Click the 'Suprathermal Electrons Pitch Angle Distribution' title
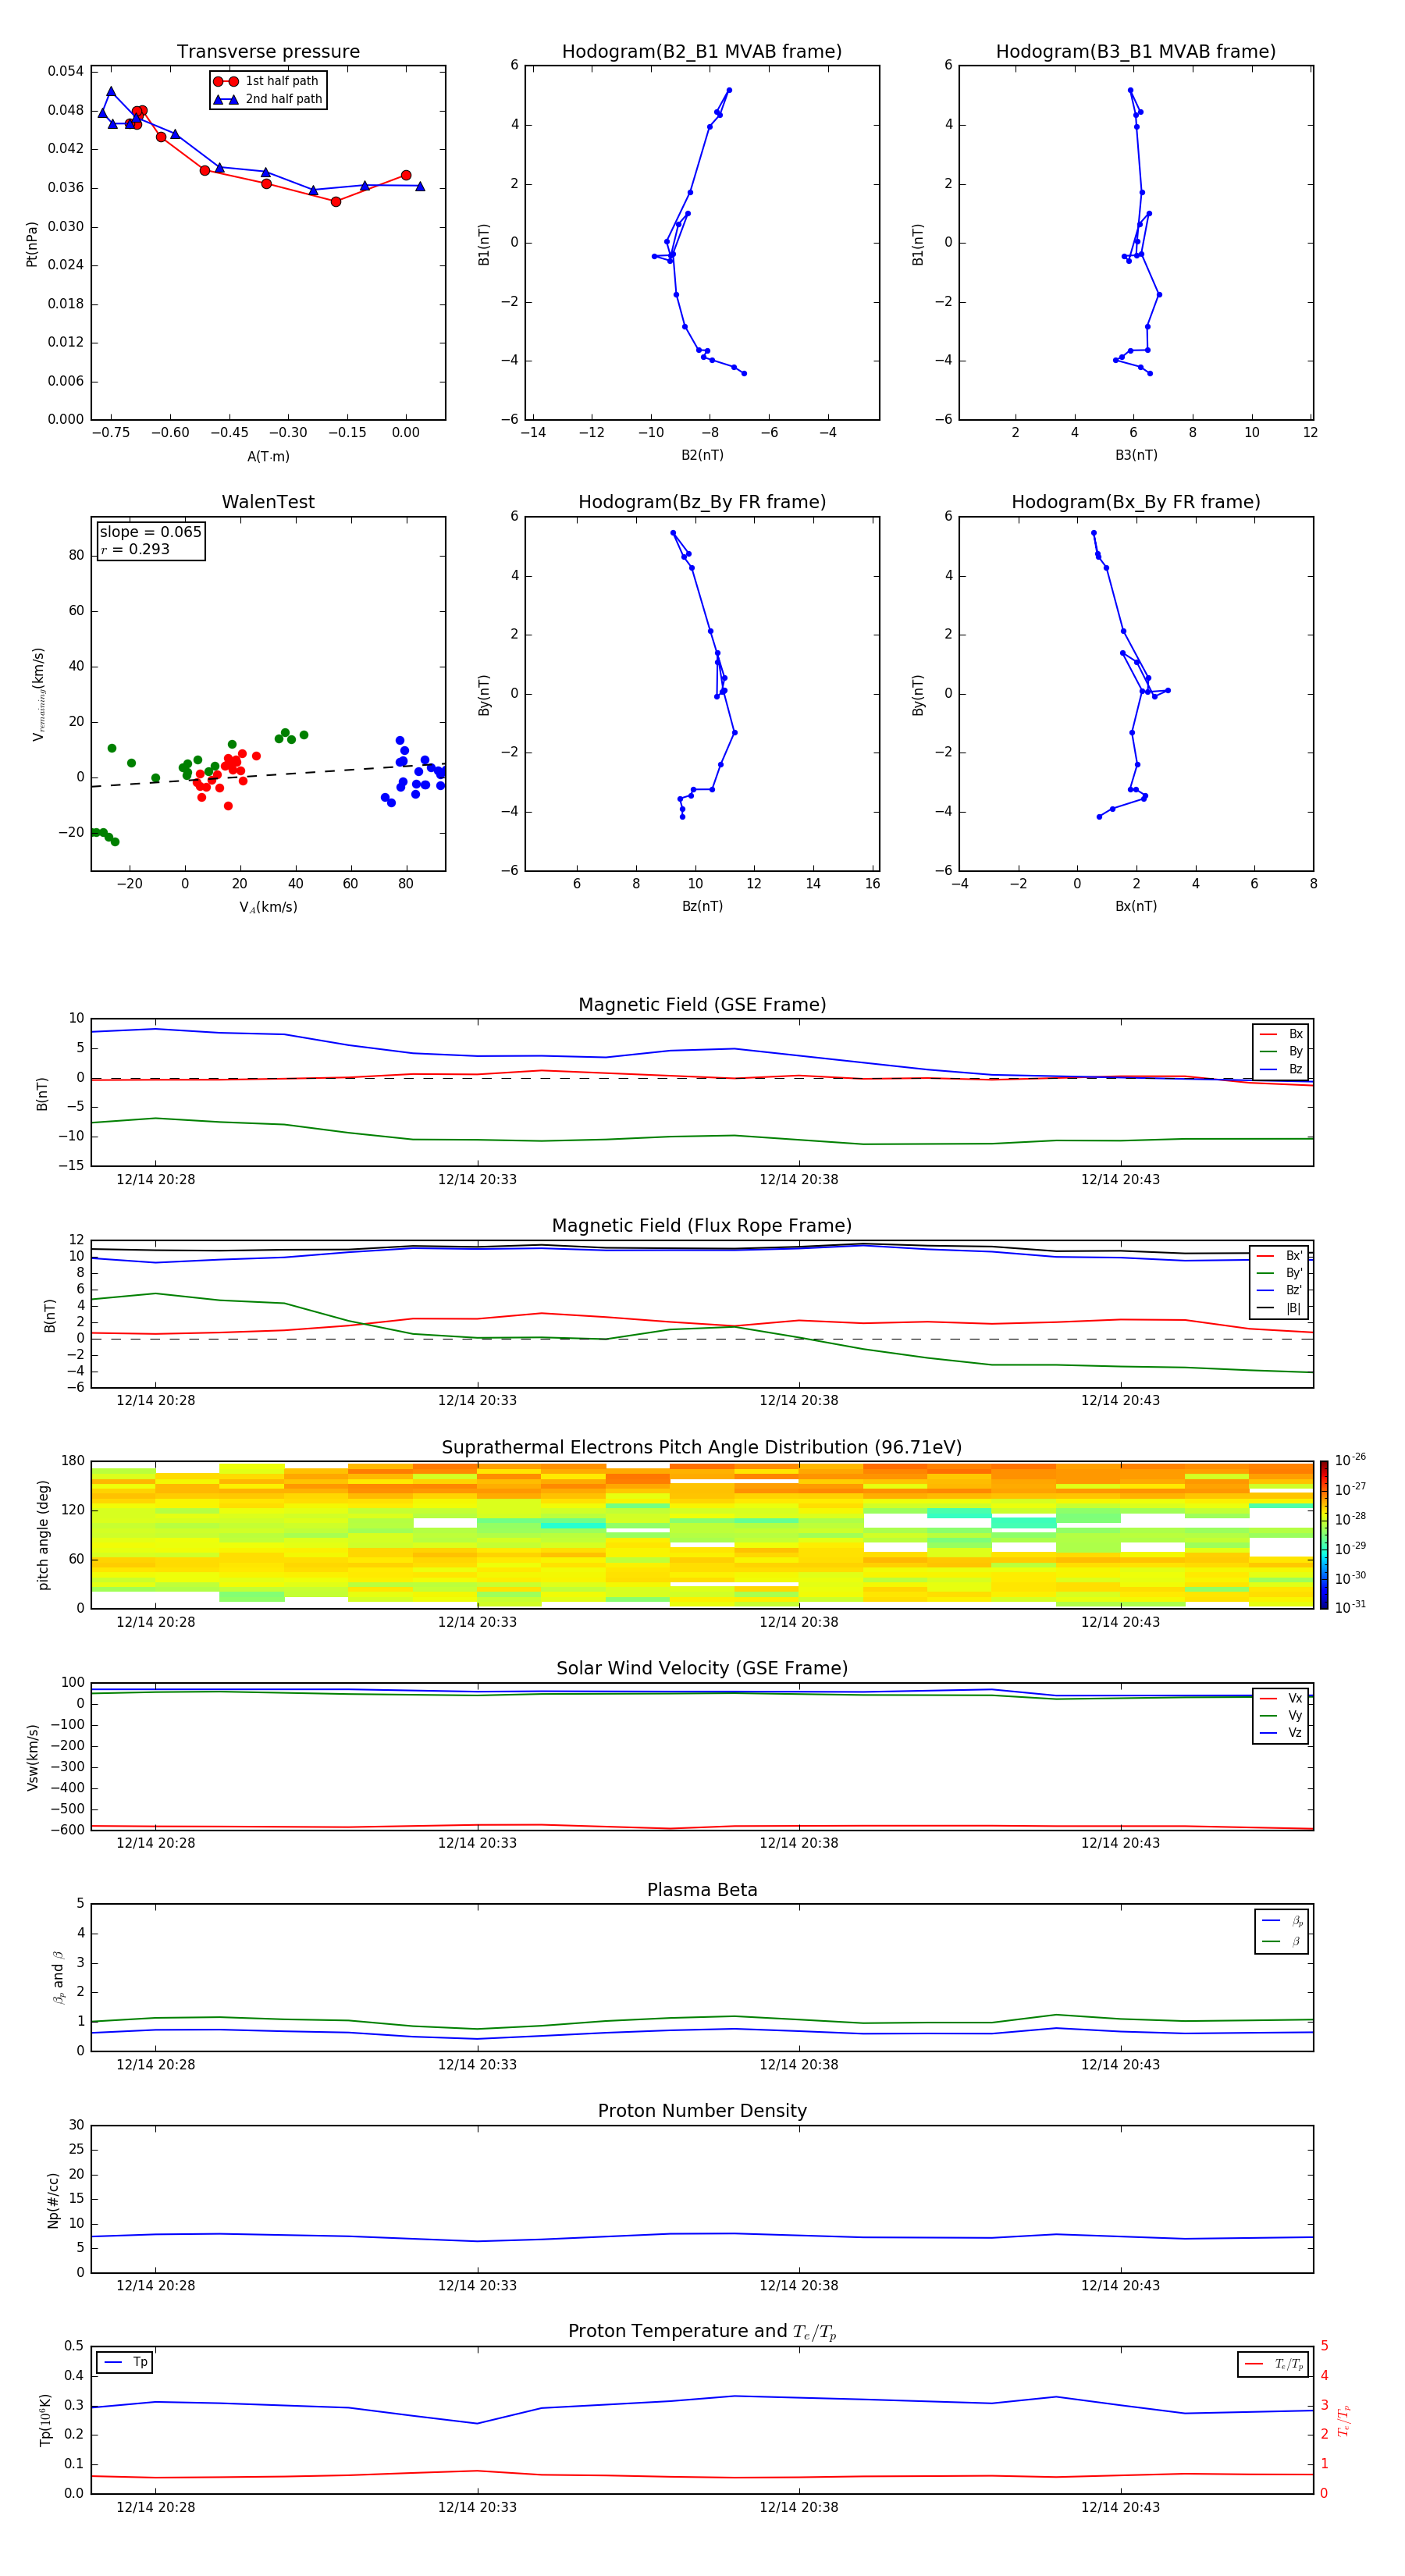 coord(702,1448)
